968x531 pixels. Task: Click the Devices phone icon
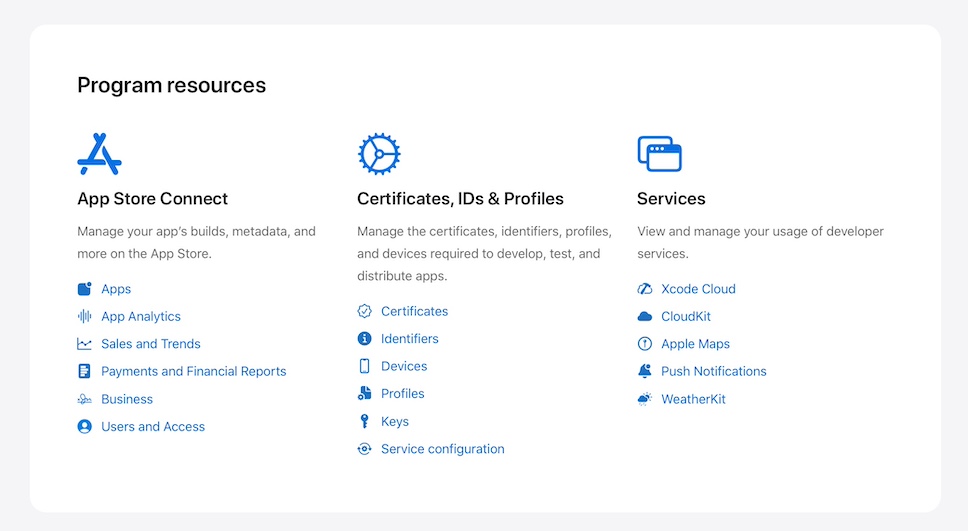coord(364,366)
